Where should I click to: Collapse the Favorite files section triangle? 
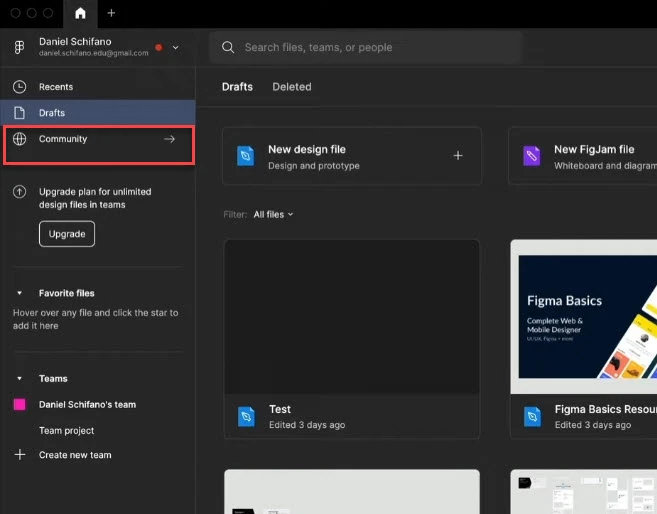[x=19, y=293]
